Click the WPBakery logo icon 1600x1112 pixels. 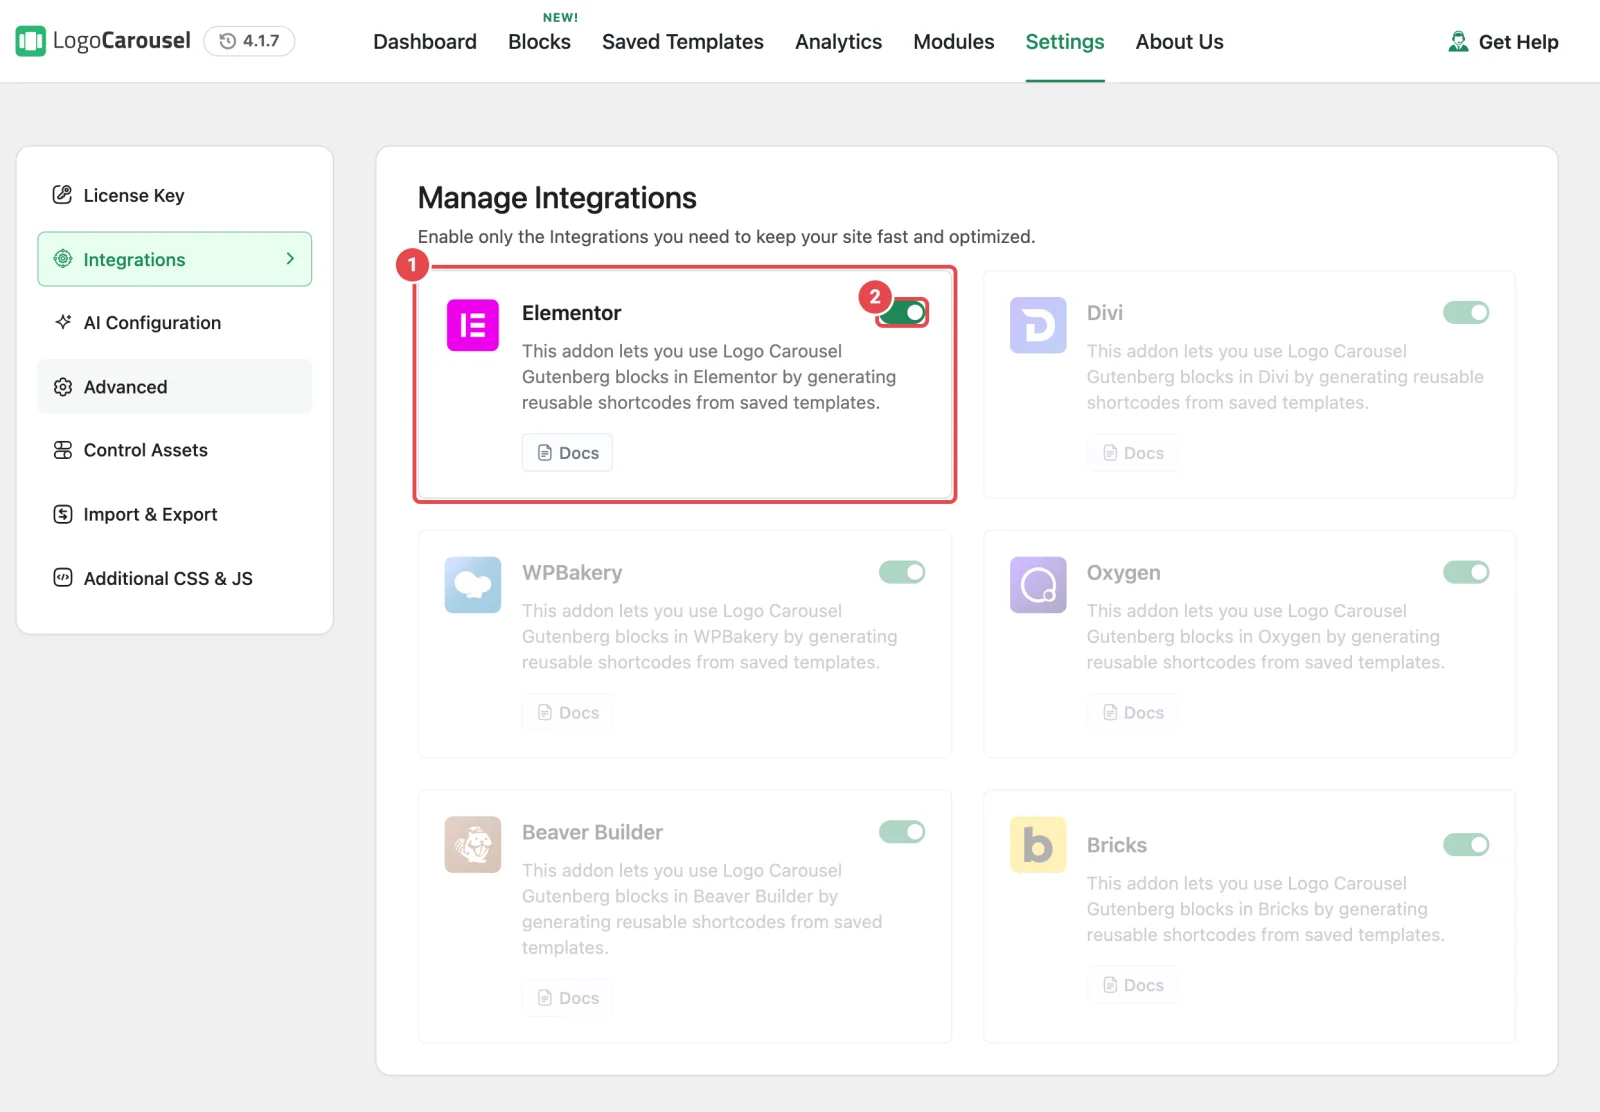(473, 585)
